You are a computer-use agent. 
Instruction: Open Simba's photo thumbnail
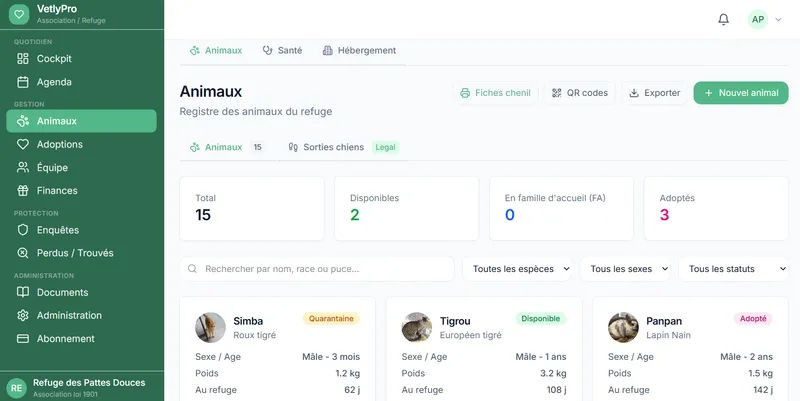click(210, 327)
